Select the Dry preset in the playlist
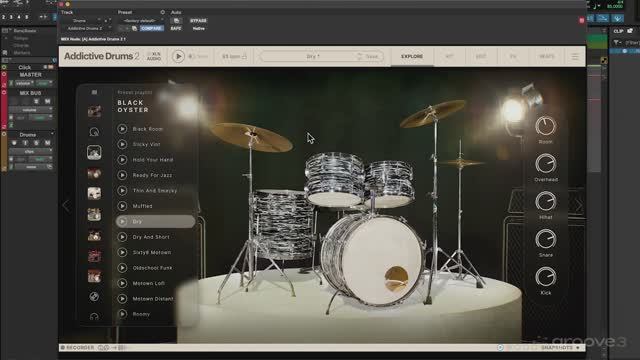Viewport: 640px width, 360px height. [156, 221]
